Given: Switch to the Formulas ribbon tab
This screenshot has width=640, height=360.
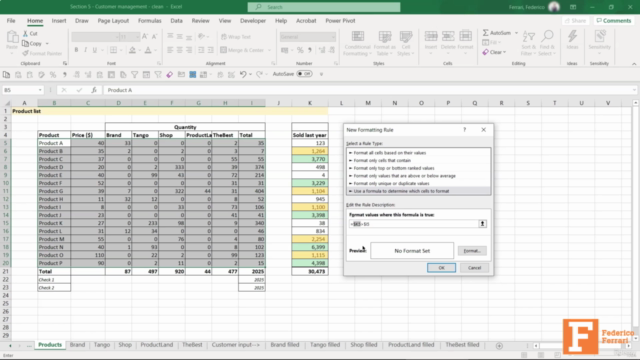Looking at the screenshot, I should click(x=149, y=20).
